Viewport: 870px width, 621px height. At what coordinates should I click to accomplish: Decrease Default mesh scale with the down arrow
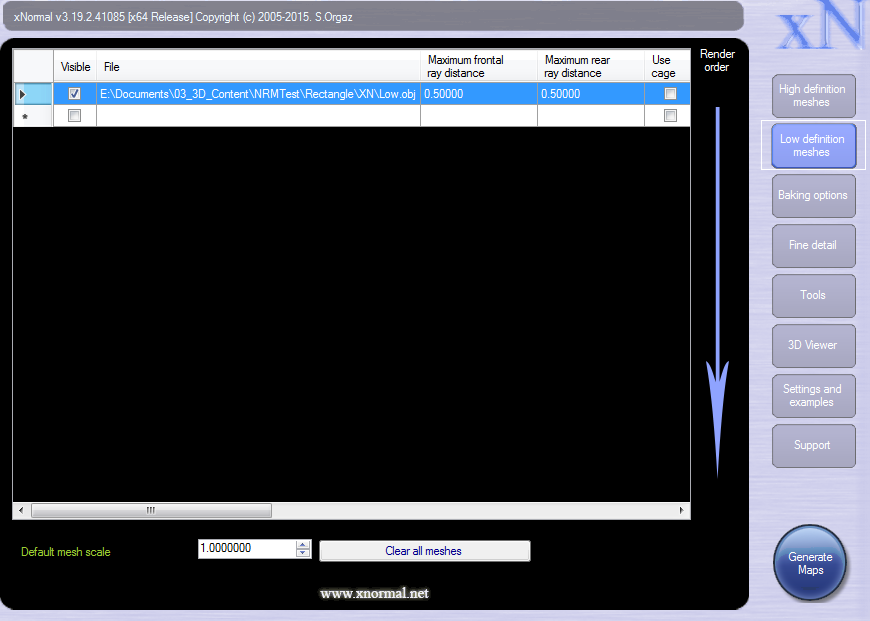point(303,553)
